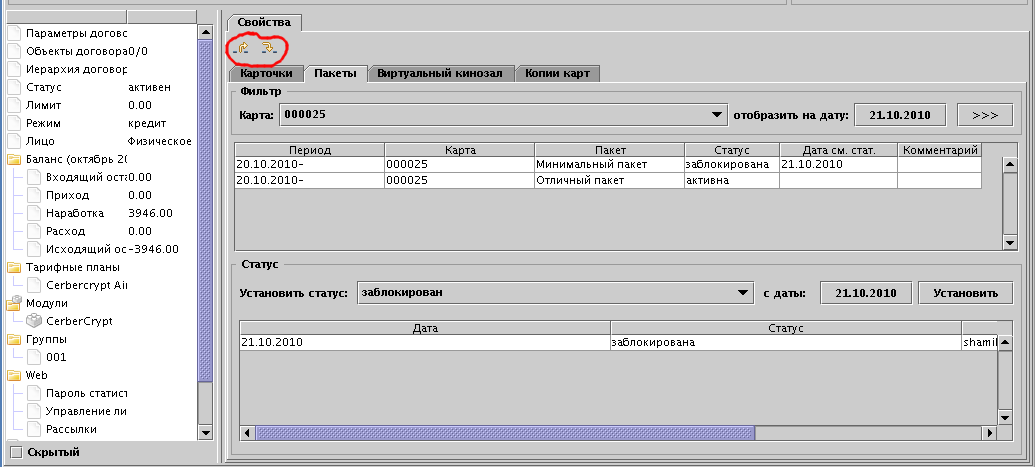Click the status table horizontal scrollbar thumb
The height and width of the screenshot is (467, 1035).
[505, 432]
